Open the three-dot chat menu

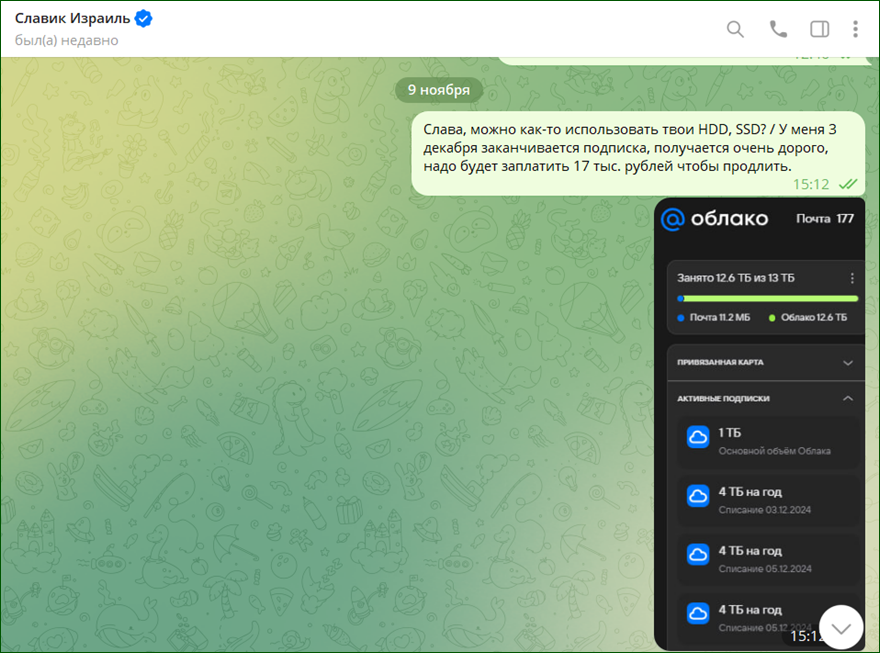pos(855,29)
